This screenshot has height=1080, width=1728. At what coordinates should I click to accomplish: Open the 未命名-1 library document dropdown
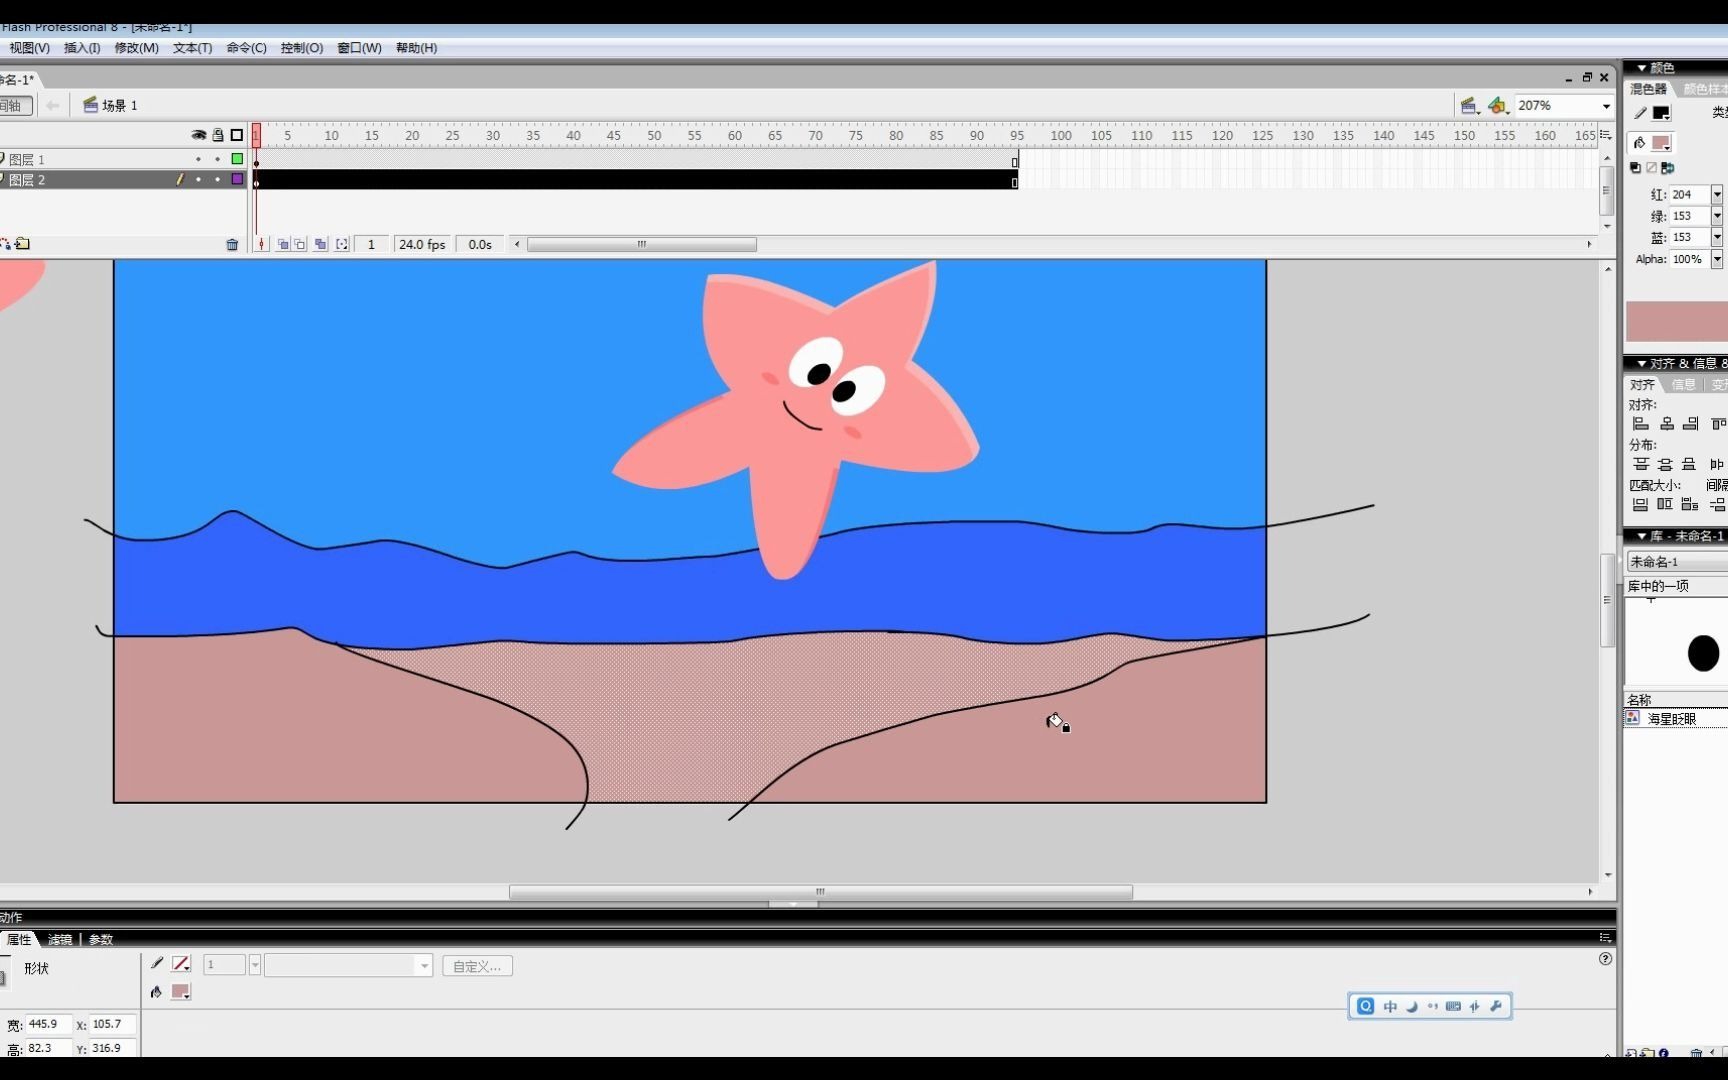(x=1677, y=562)
